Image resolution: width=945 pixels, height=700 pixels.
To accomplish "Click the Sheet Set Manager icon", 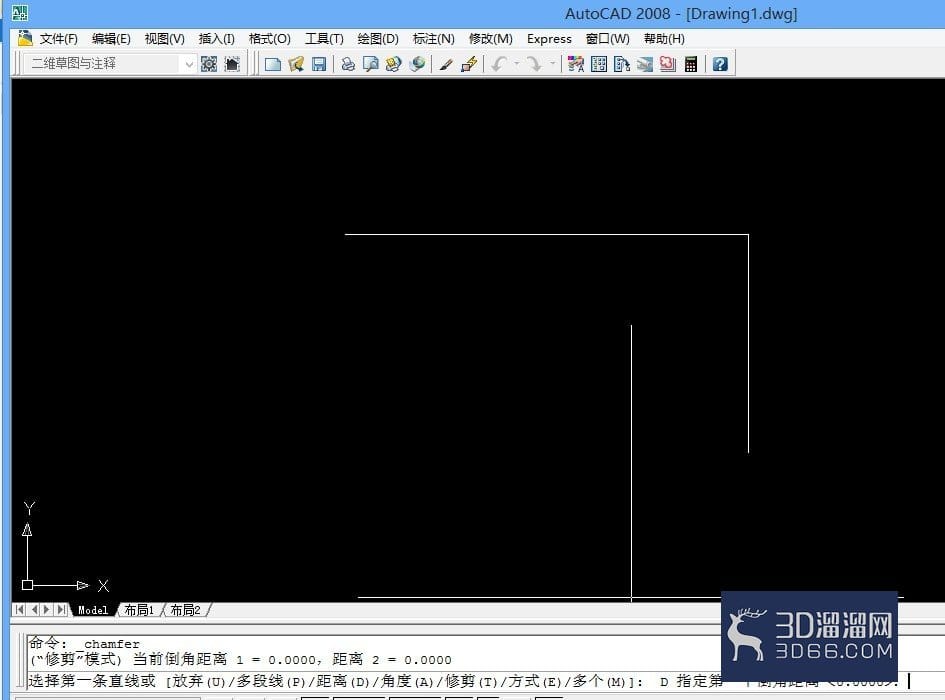I will 645,64.
